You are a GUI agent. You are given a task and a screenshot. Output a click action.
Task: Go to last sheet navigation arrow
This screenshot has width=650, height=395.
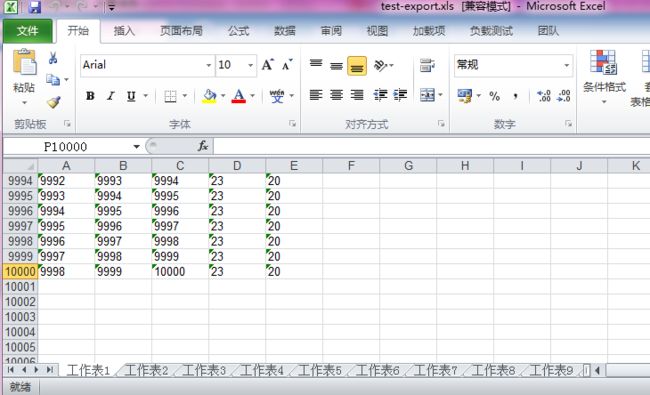coord(49,370)
